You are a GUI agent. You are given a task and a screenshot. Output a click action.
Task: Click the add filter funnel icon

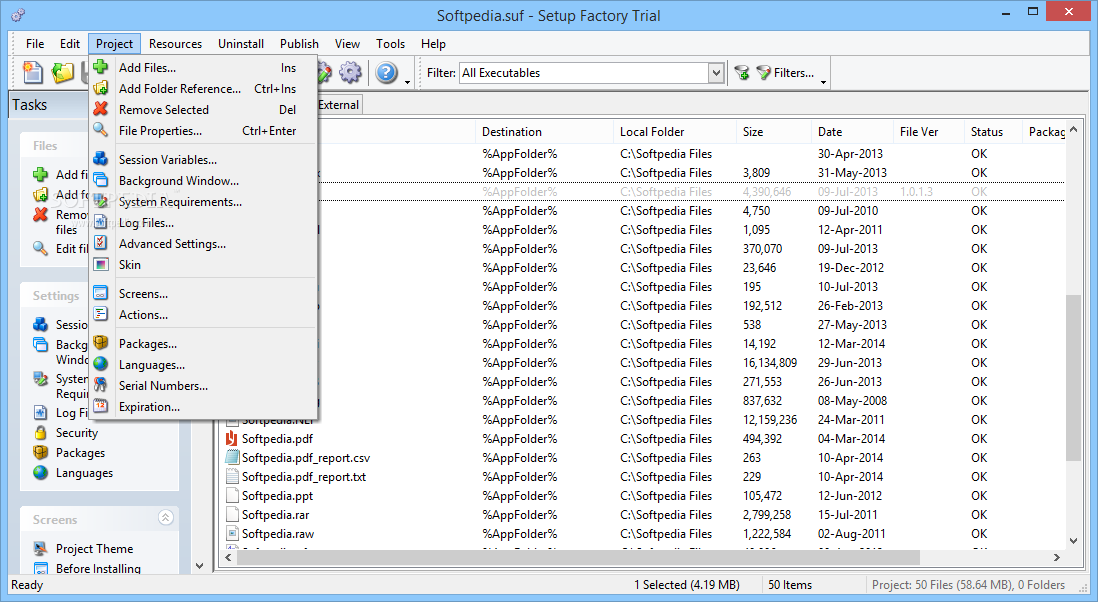(742, 72)
